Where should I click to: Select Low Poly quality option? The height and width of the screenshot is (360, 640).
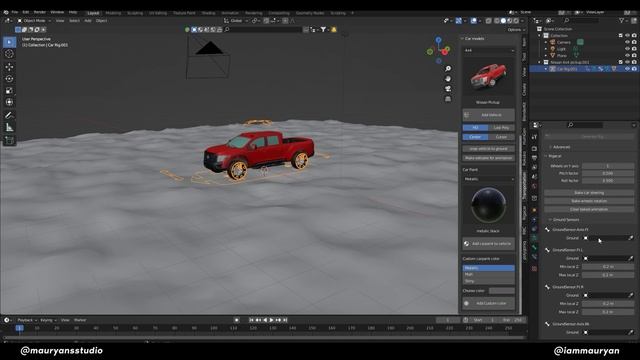tap(501, 128)
